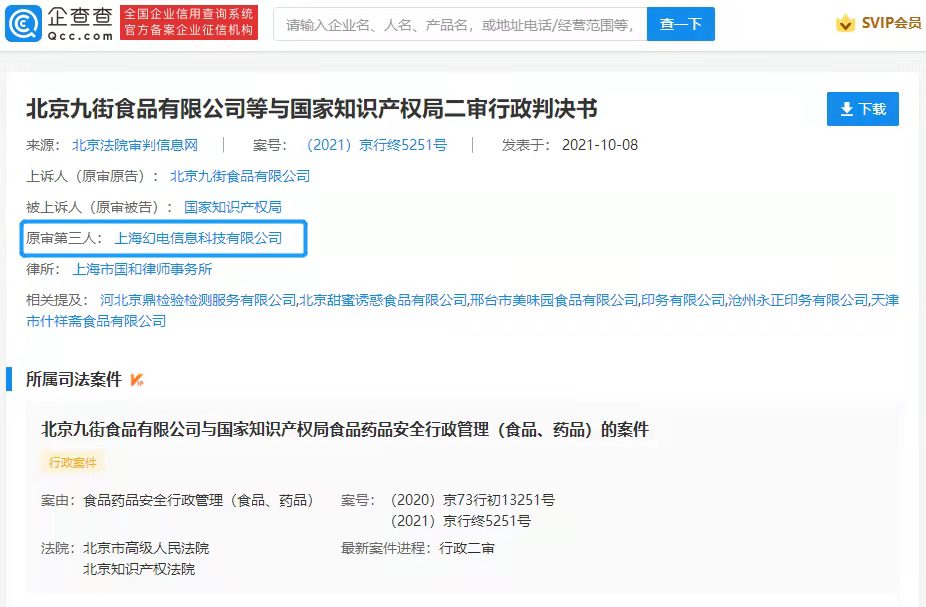Image resolution: width=926 pixels, height=607 pixels.
Task: Click the SVIP会员 crown icon
Action: tap(846, 24)
